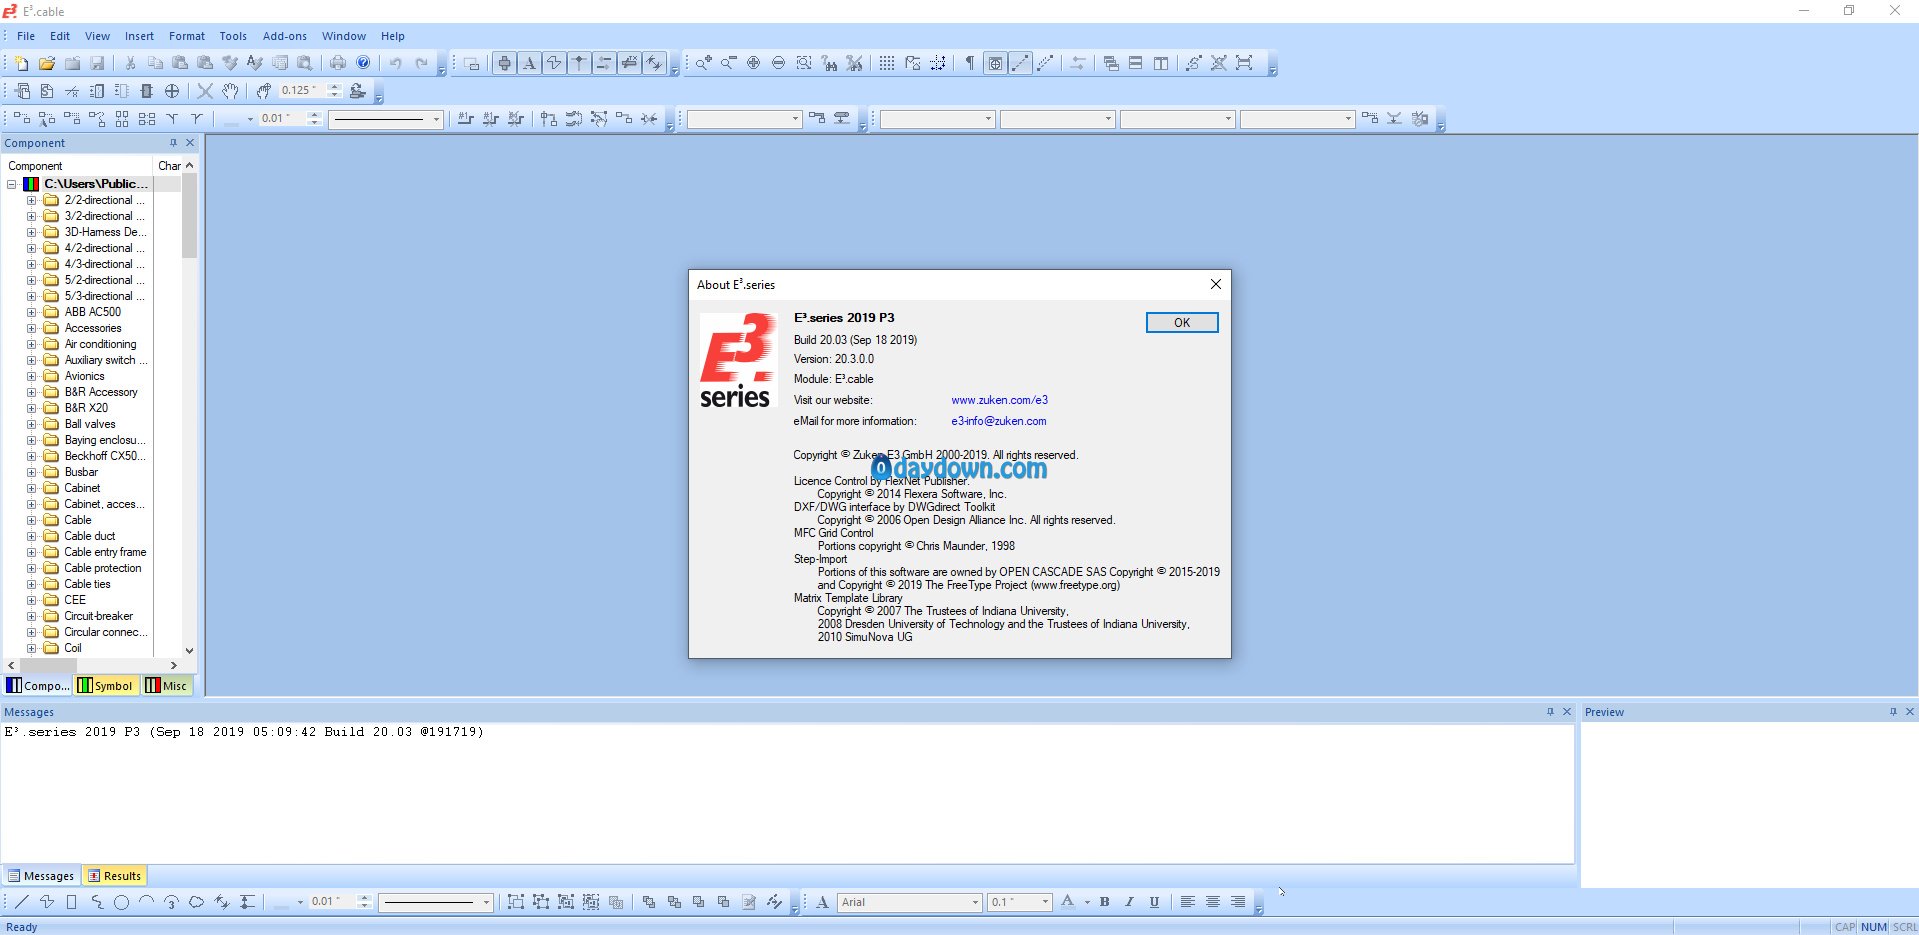Click the cascade windows icon
This screenshot has height=935, width=1919.
[1111, 63]
